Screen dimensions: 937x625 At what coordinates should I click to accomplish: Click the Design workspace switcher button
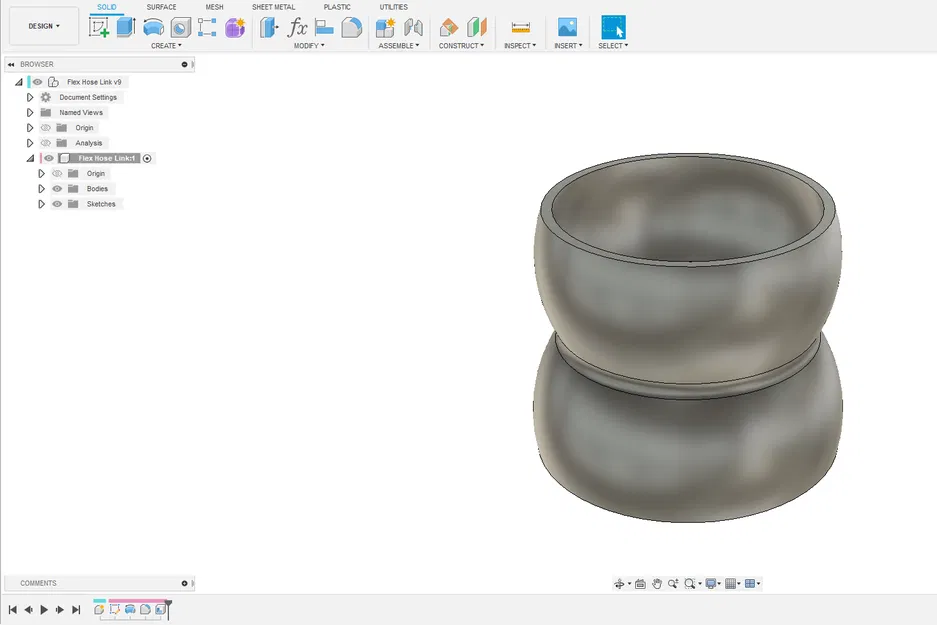(43, 25)
